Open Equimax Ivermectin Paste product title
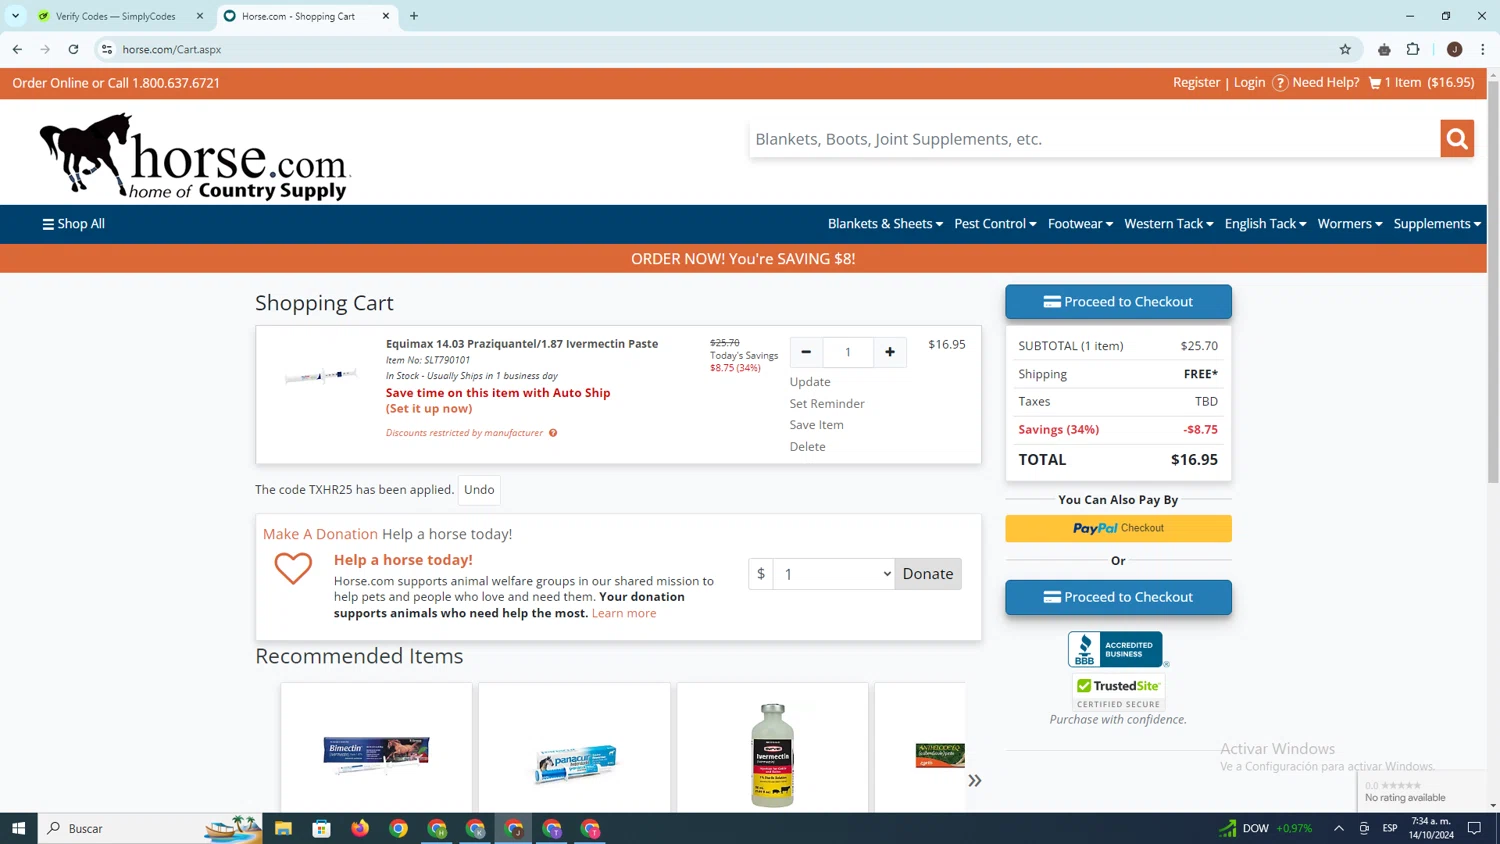The height and width of the screenshot is (844, 1500). pyautogui.click(x=522, y=344)
